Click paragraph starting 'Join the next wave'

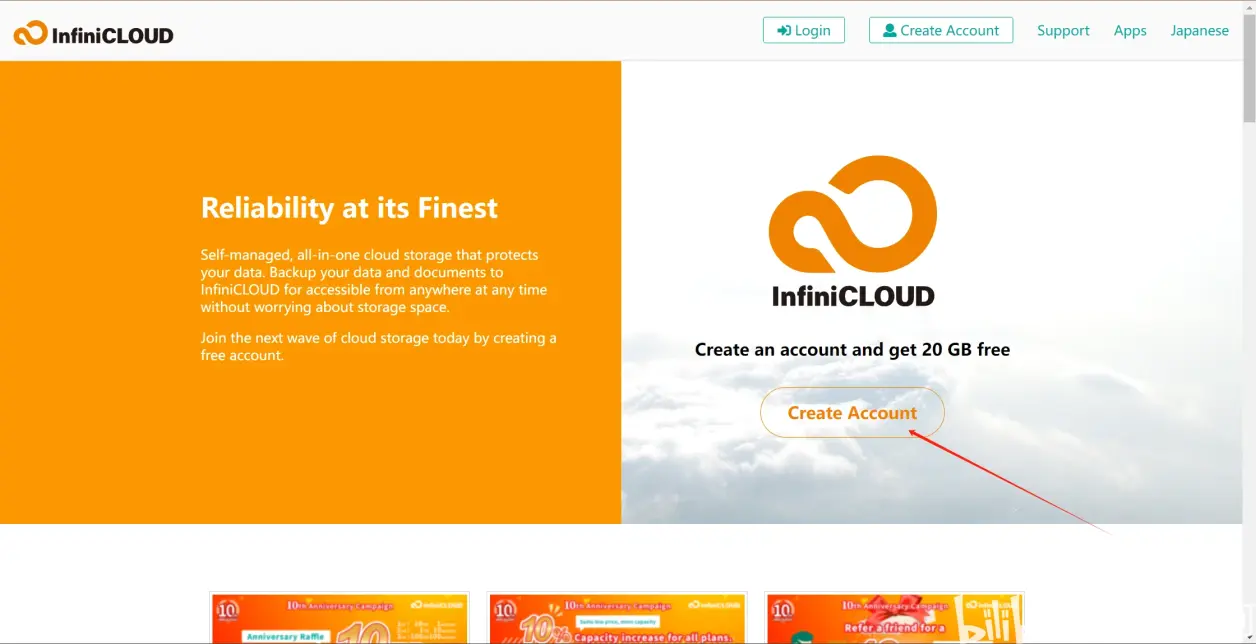(x=379, y=346)
